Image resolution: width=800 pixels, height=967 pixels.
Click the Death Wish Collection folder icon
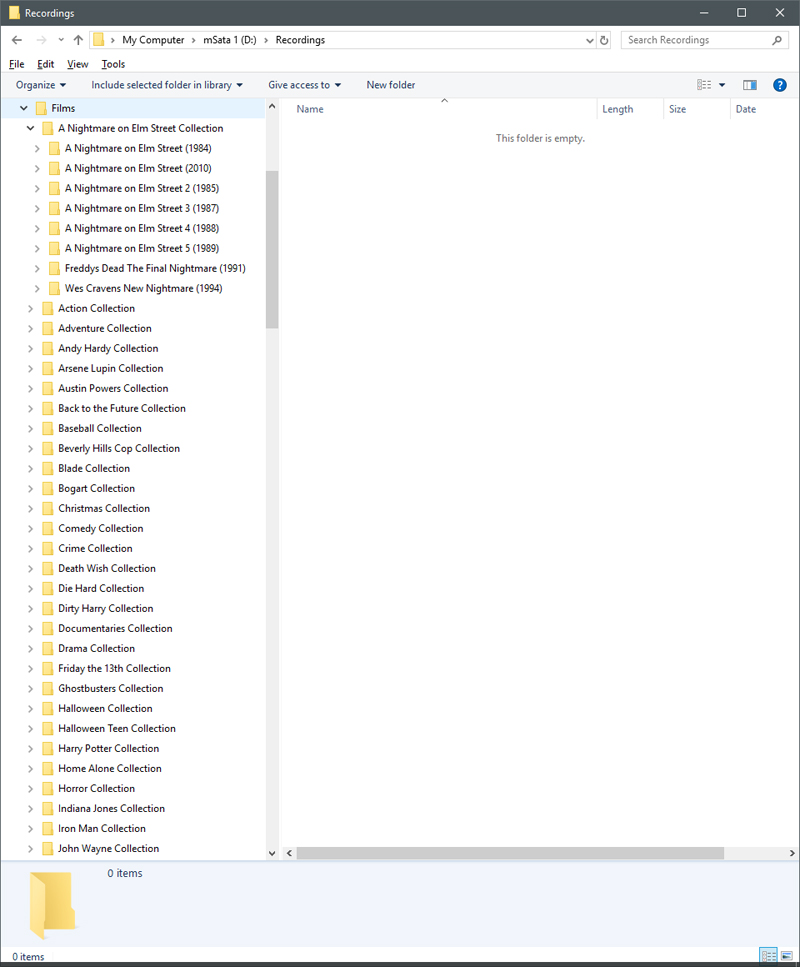pos(47,569)
